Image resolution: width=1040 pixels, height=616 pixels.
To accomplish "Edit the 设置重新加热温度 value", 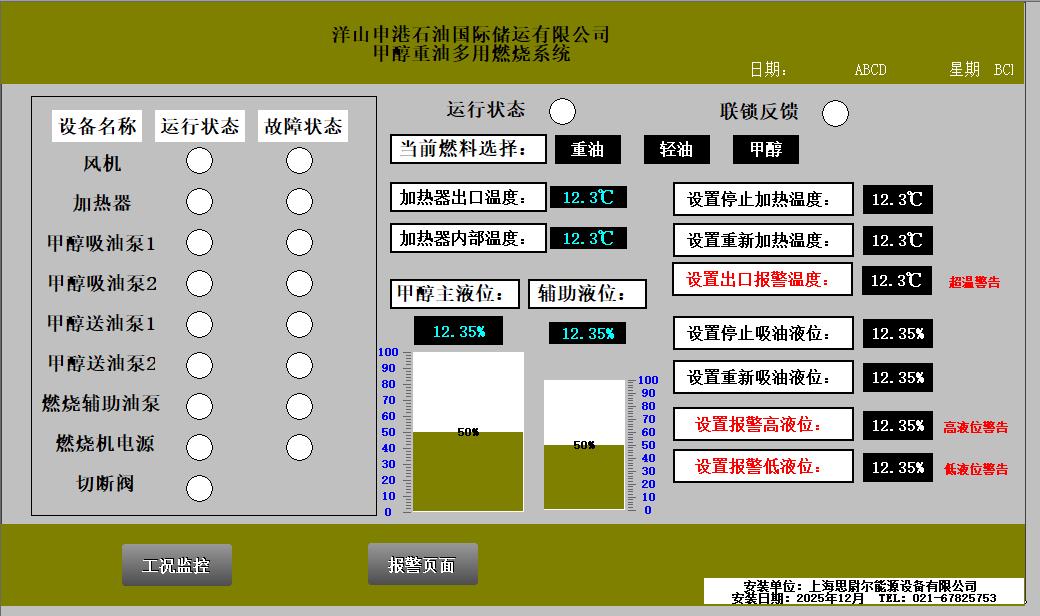I will 897,241.
